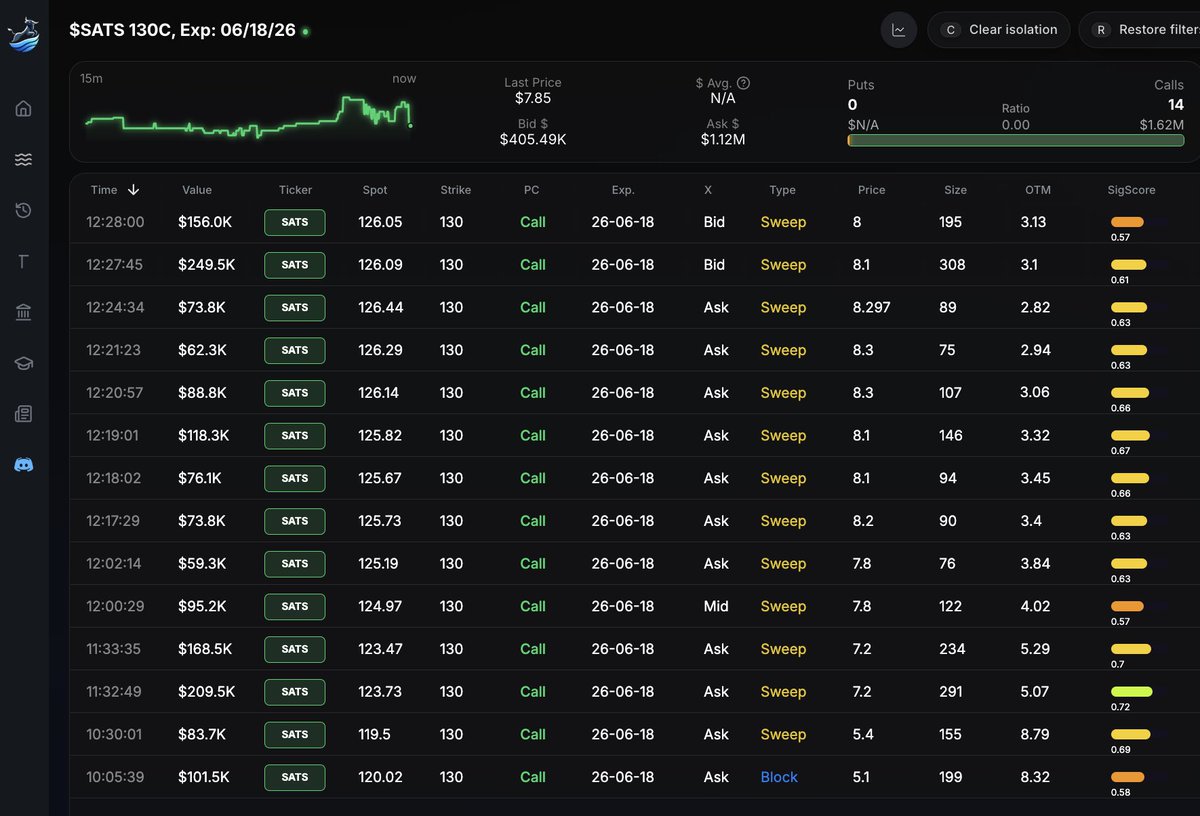
Task: Open the T ticker sidebar icon
Action: tap(23, 262)
